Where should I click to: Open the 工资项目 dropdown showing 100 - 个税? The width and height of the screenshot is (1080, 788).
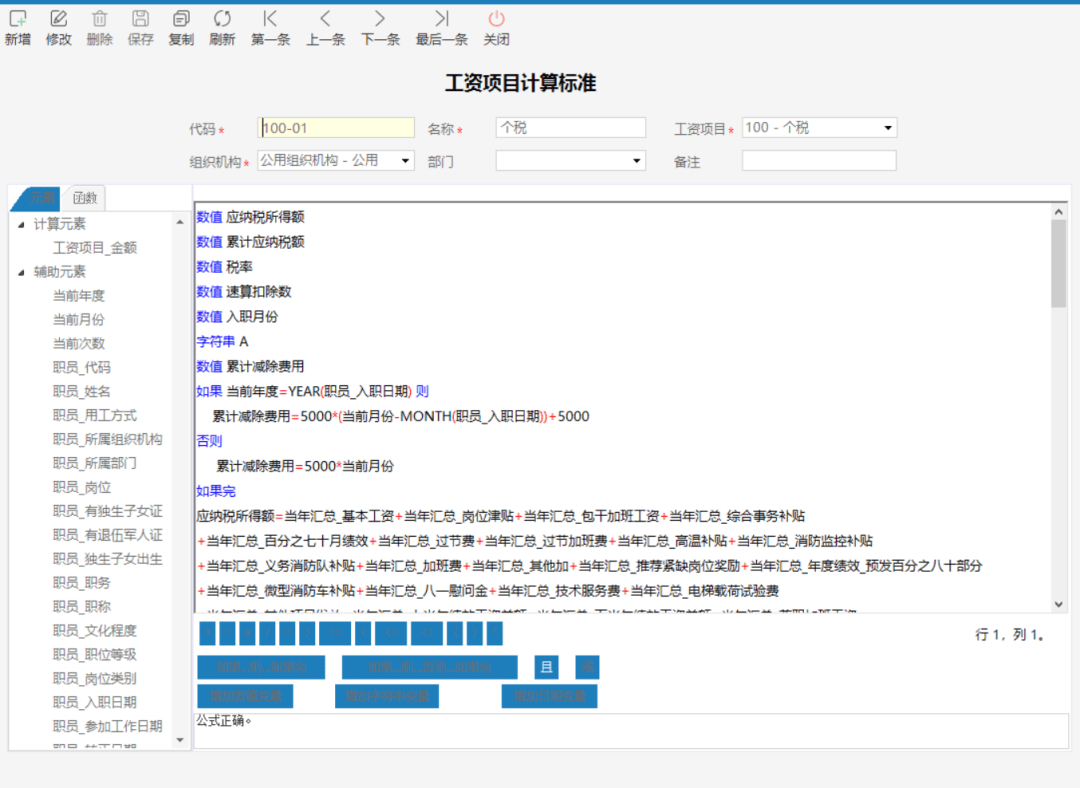coord(888,127)
